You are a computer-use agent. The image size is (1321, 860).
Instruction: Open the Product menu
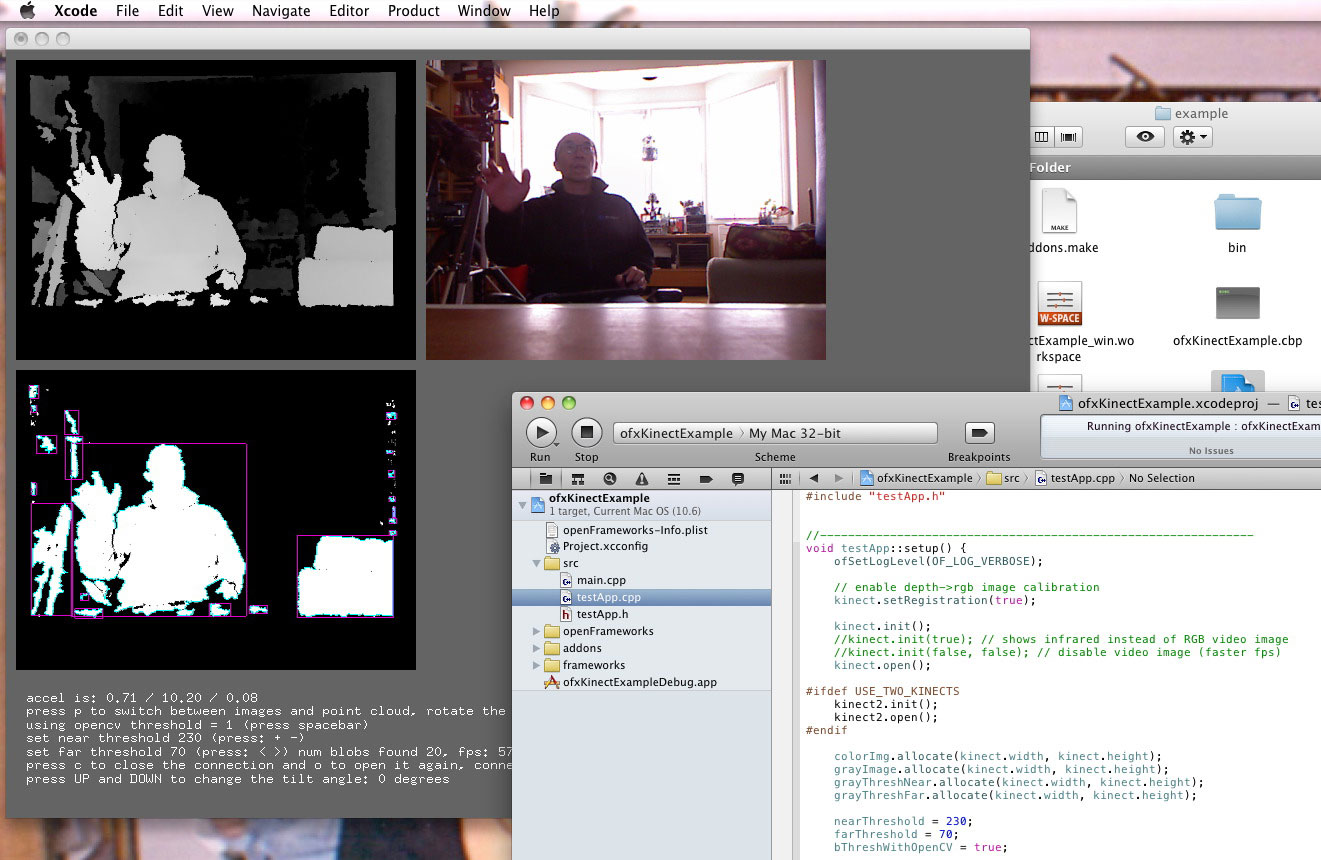414,11
